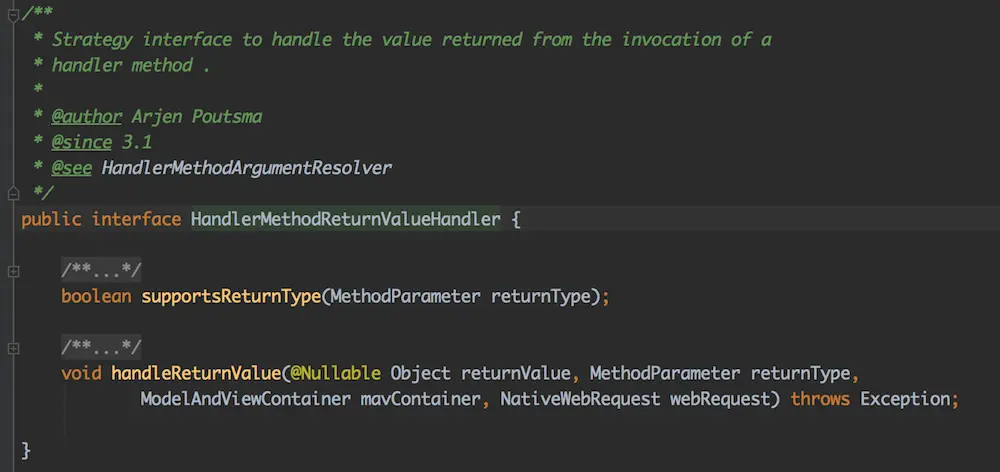Screen dimensions: 1000x472
Task: Click the folded comment placeholder above supportsReturnType
Action: click(x=101, y=270)
